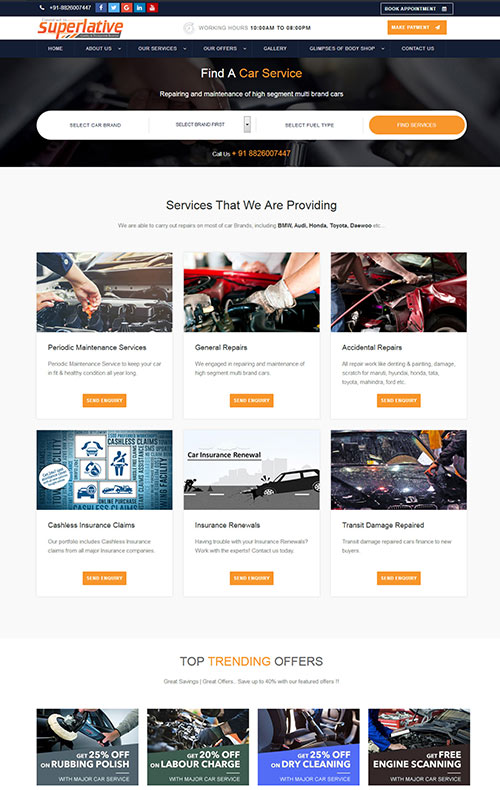Screen dimensions: 500x790
Task: Open the Accidental Repairs service image
Action: click(x=399, y=292)
